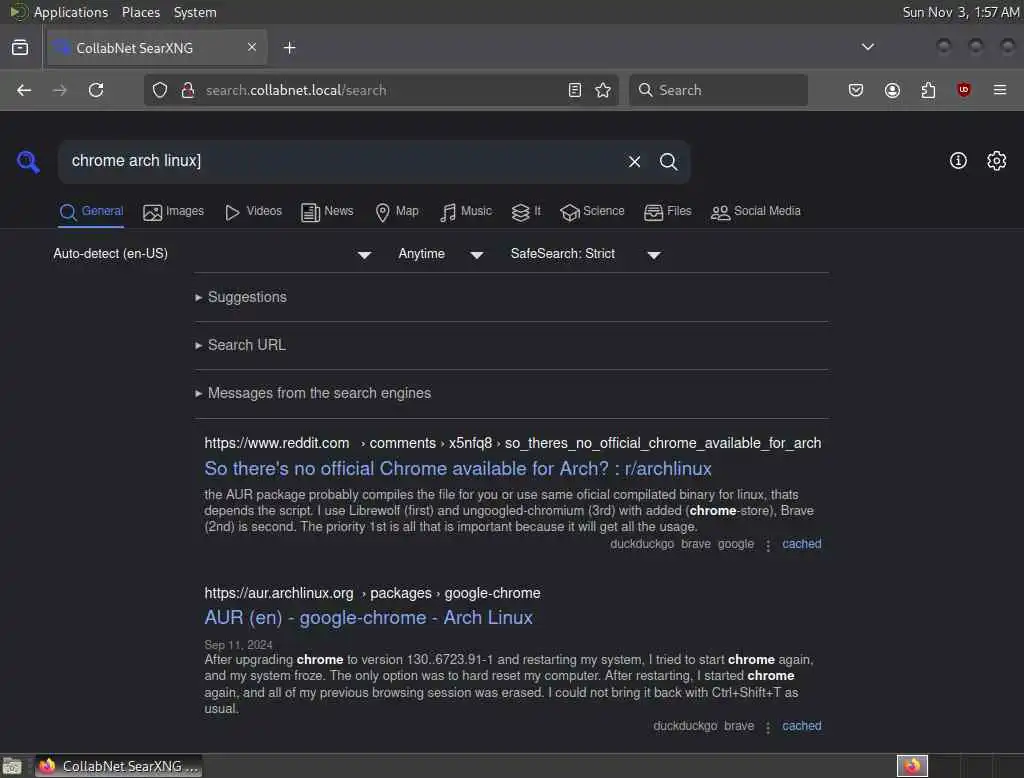Switch to Social Media category
The height and width of the screenshot is (778, 1024).
pos(755,212)
